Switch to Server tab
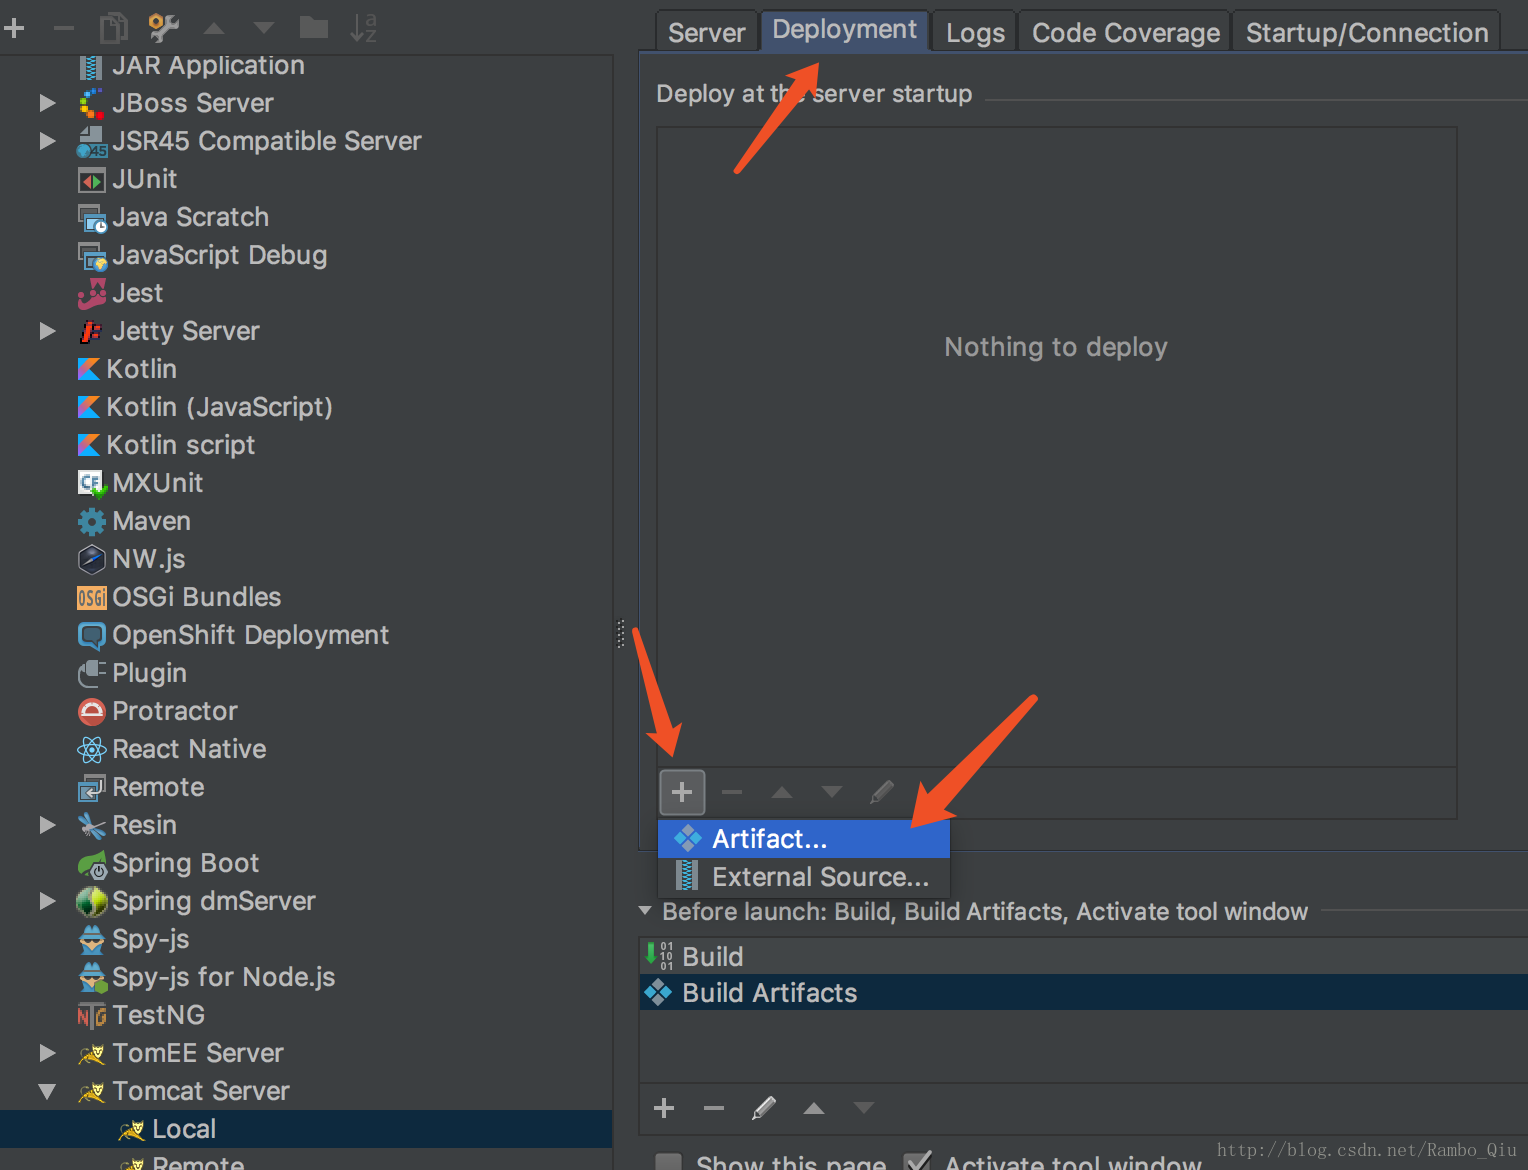The width and height of the screenshot is (1528, 1170). [707, 32]
